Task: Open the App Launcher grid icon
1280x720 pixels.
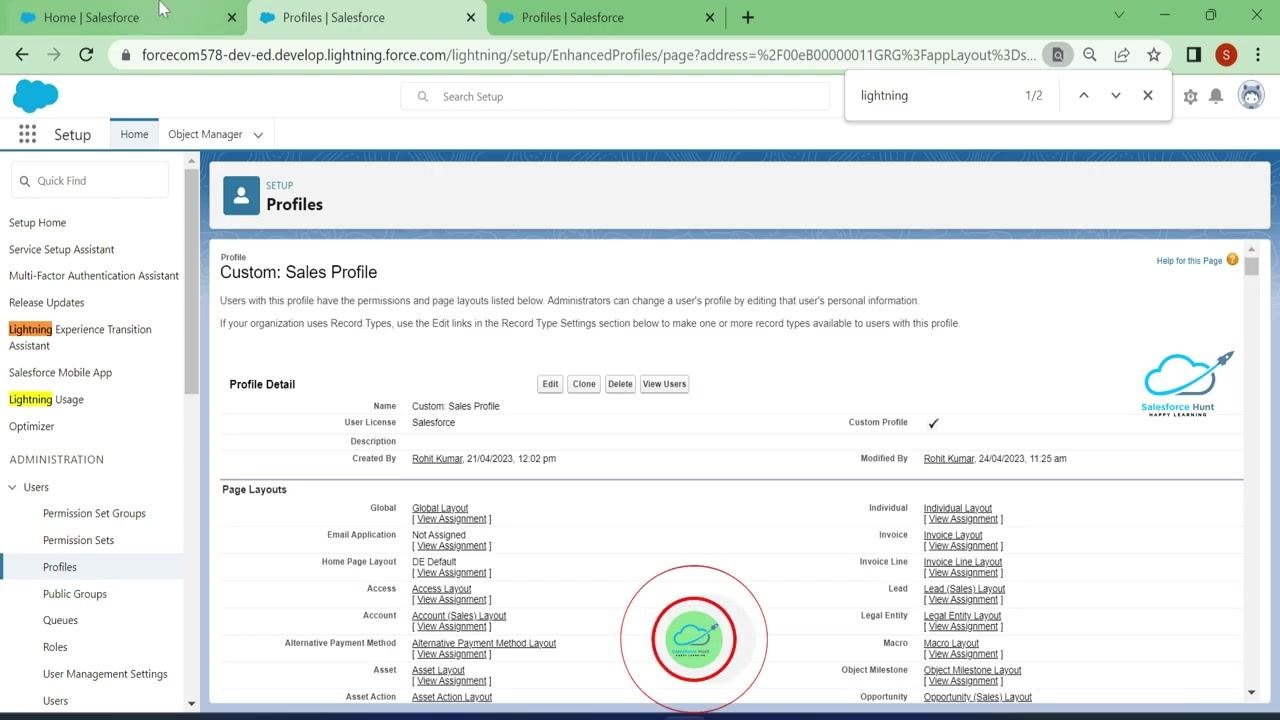Action: click(x=27, y=134)
